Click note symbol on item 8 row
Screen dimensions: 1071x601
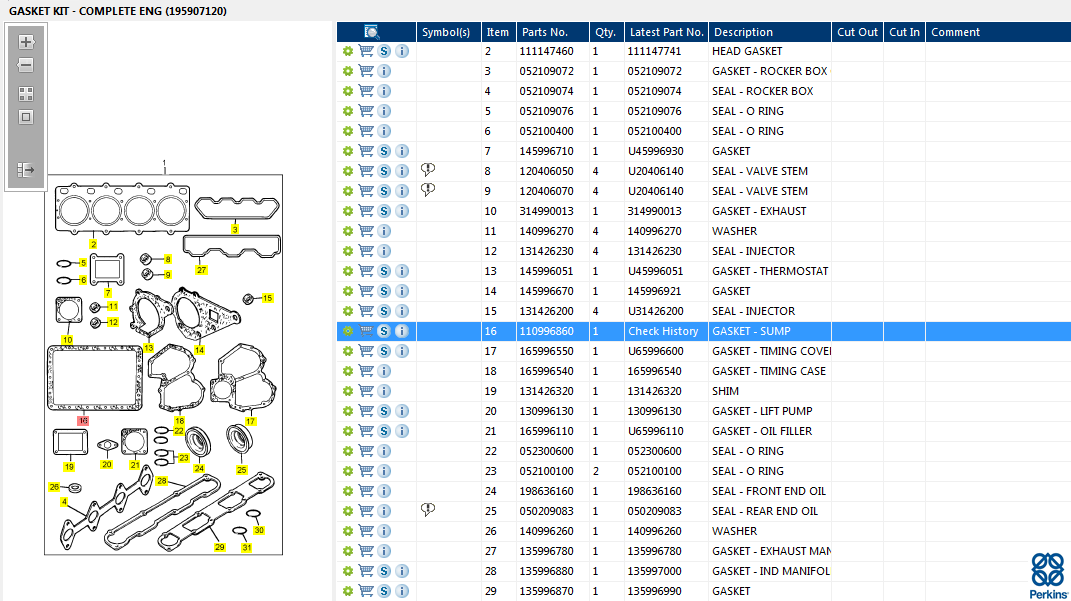tap(428, 170)
